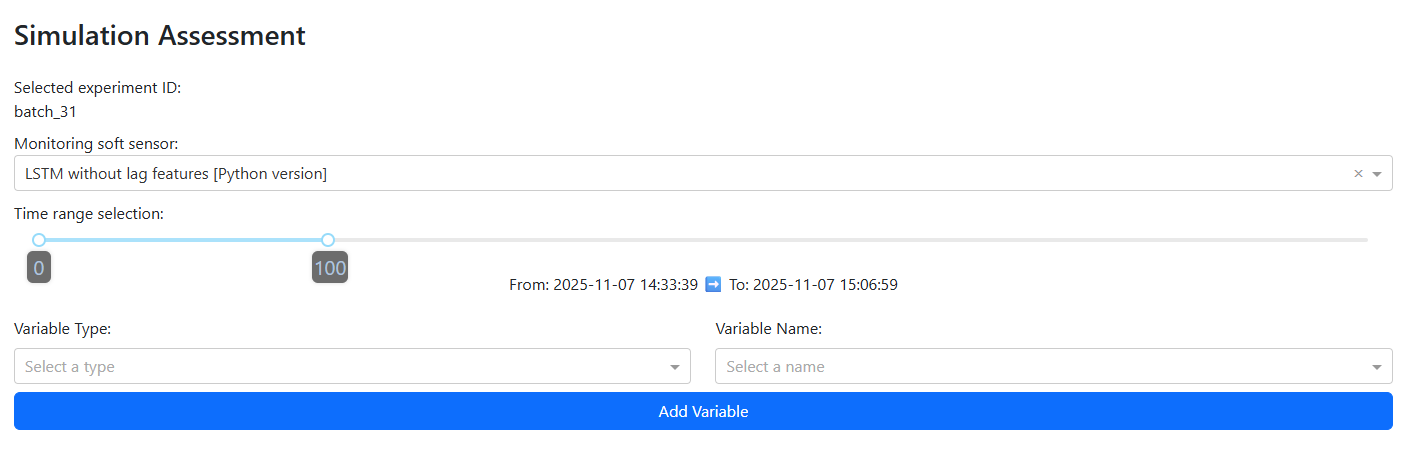
Task: Click the right slider handle at 100
Action: pyautogui.click(x=328, y=240)
